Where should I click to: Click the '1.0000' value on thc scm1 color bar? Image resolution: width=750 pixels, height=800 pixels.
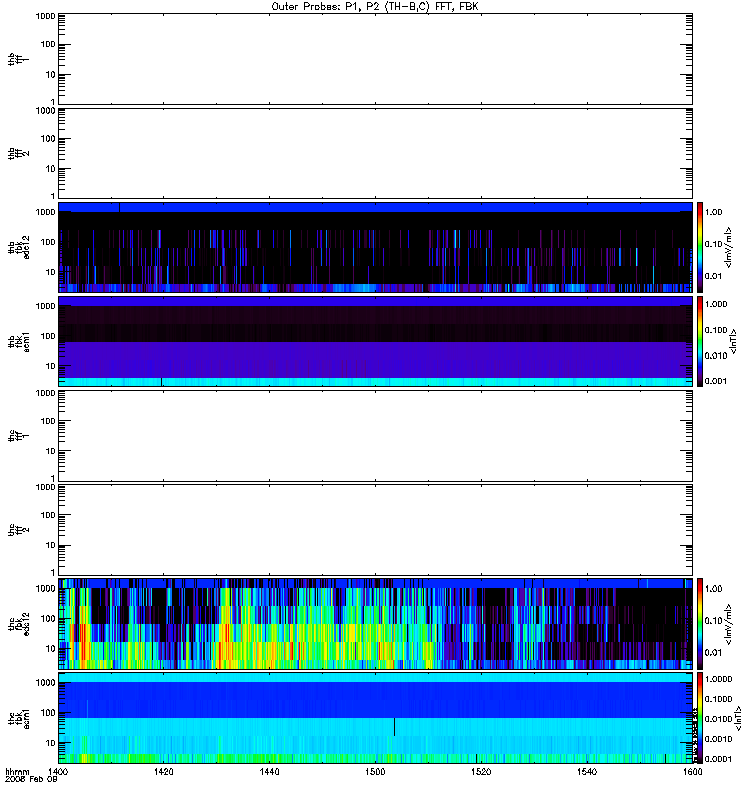tap(718, 679)
